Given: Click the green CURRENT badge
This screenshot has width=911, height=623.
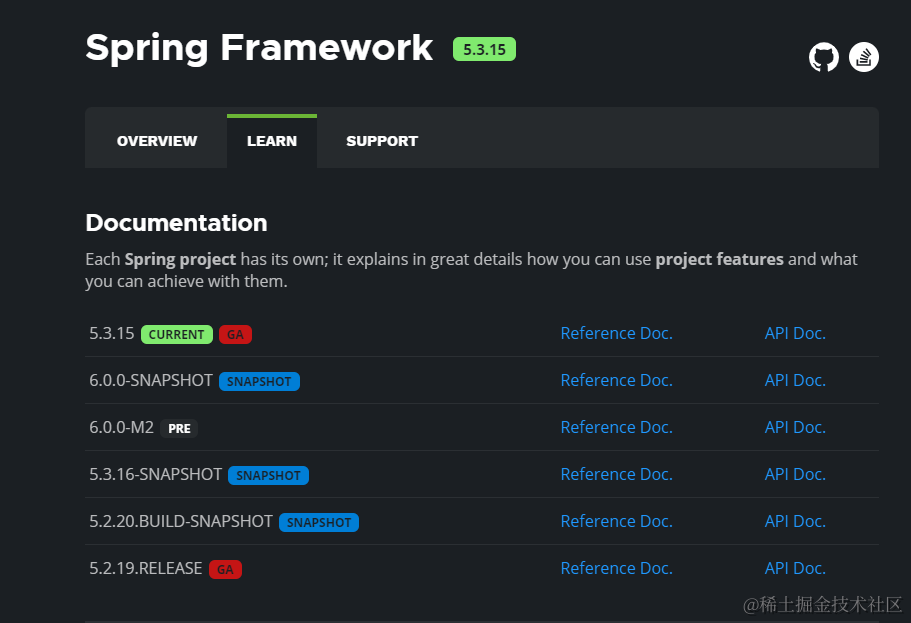Looking at the screenshot, I should pos(177,334).
